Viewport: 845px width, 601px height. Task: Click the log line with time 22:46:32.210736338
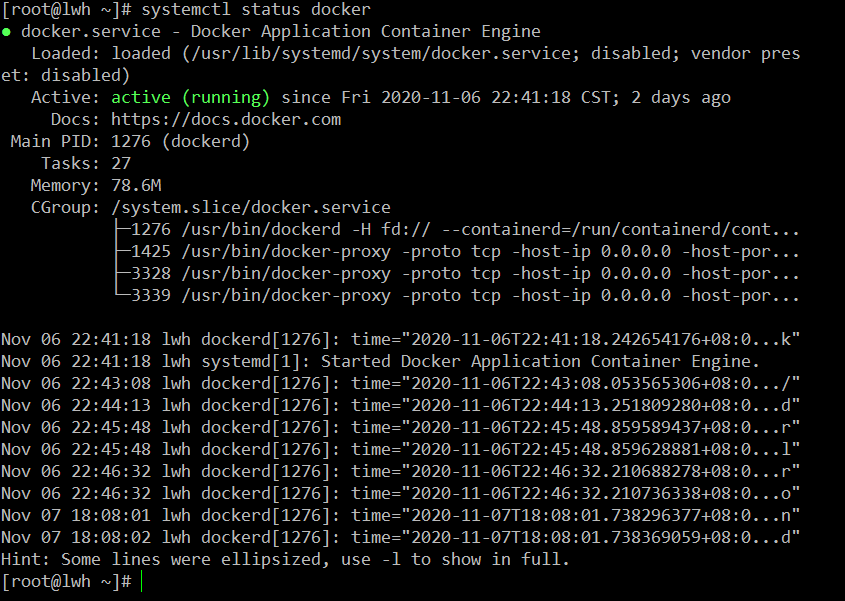pos(400,493)
